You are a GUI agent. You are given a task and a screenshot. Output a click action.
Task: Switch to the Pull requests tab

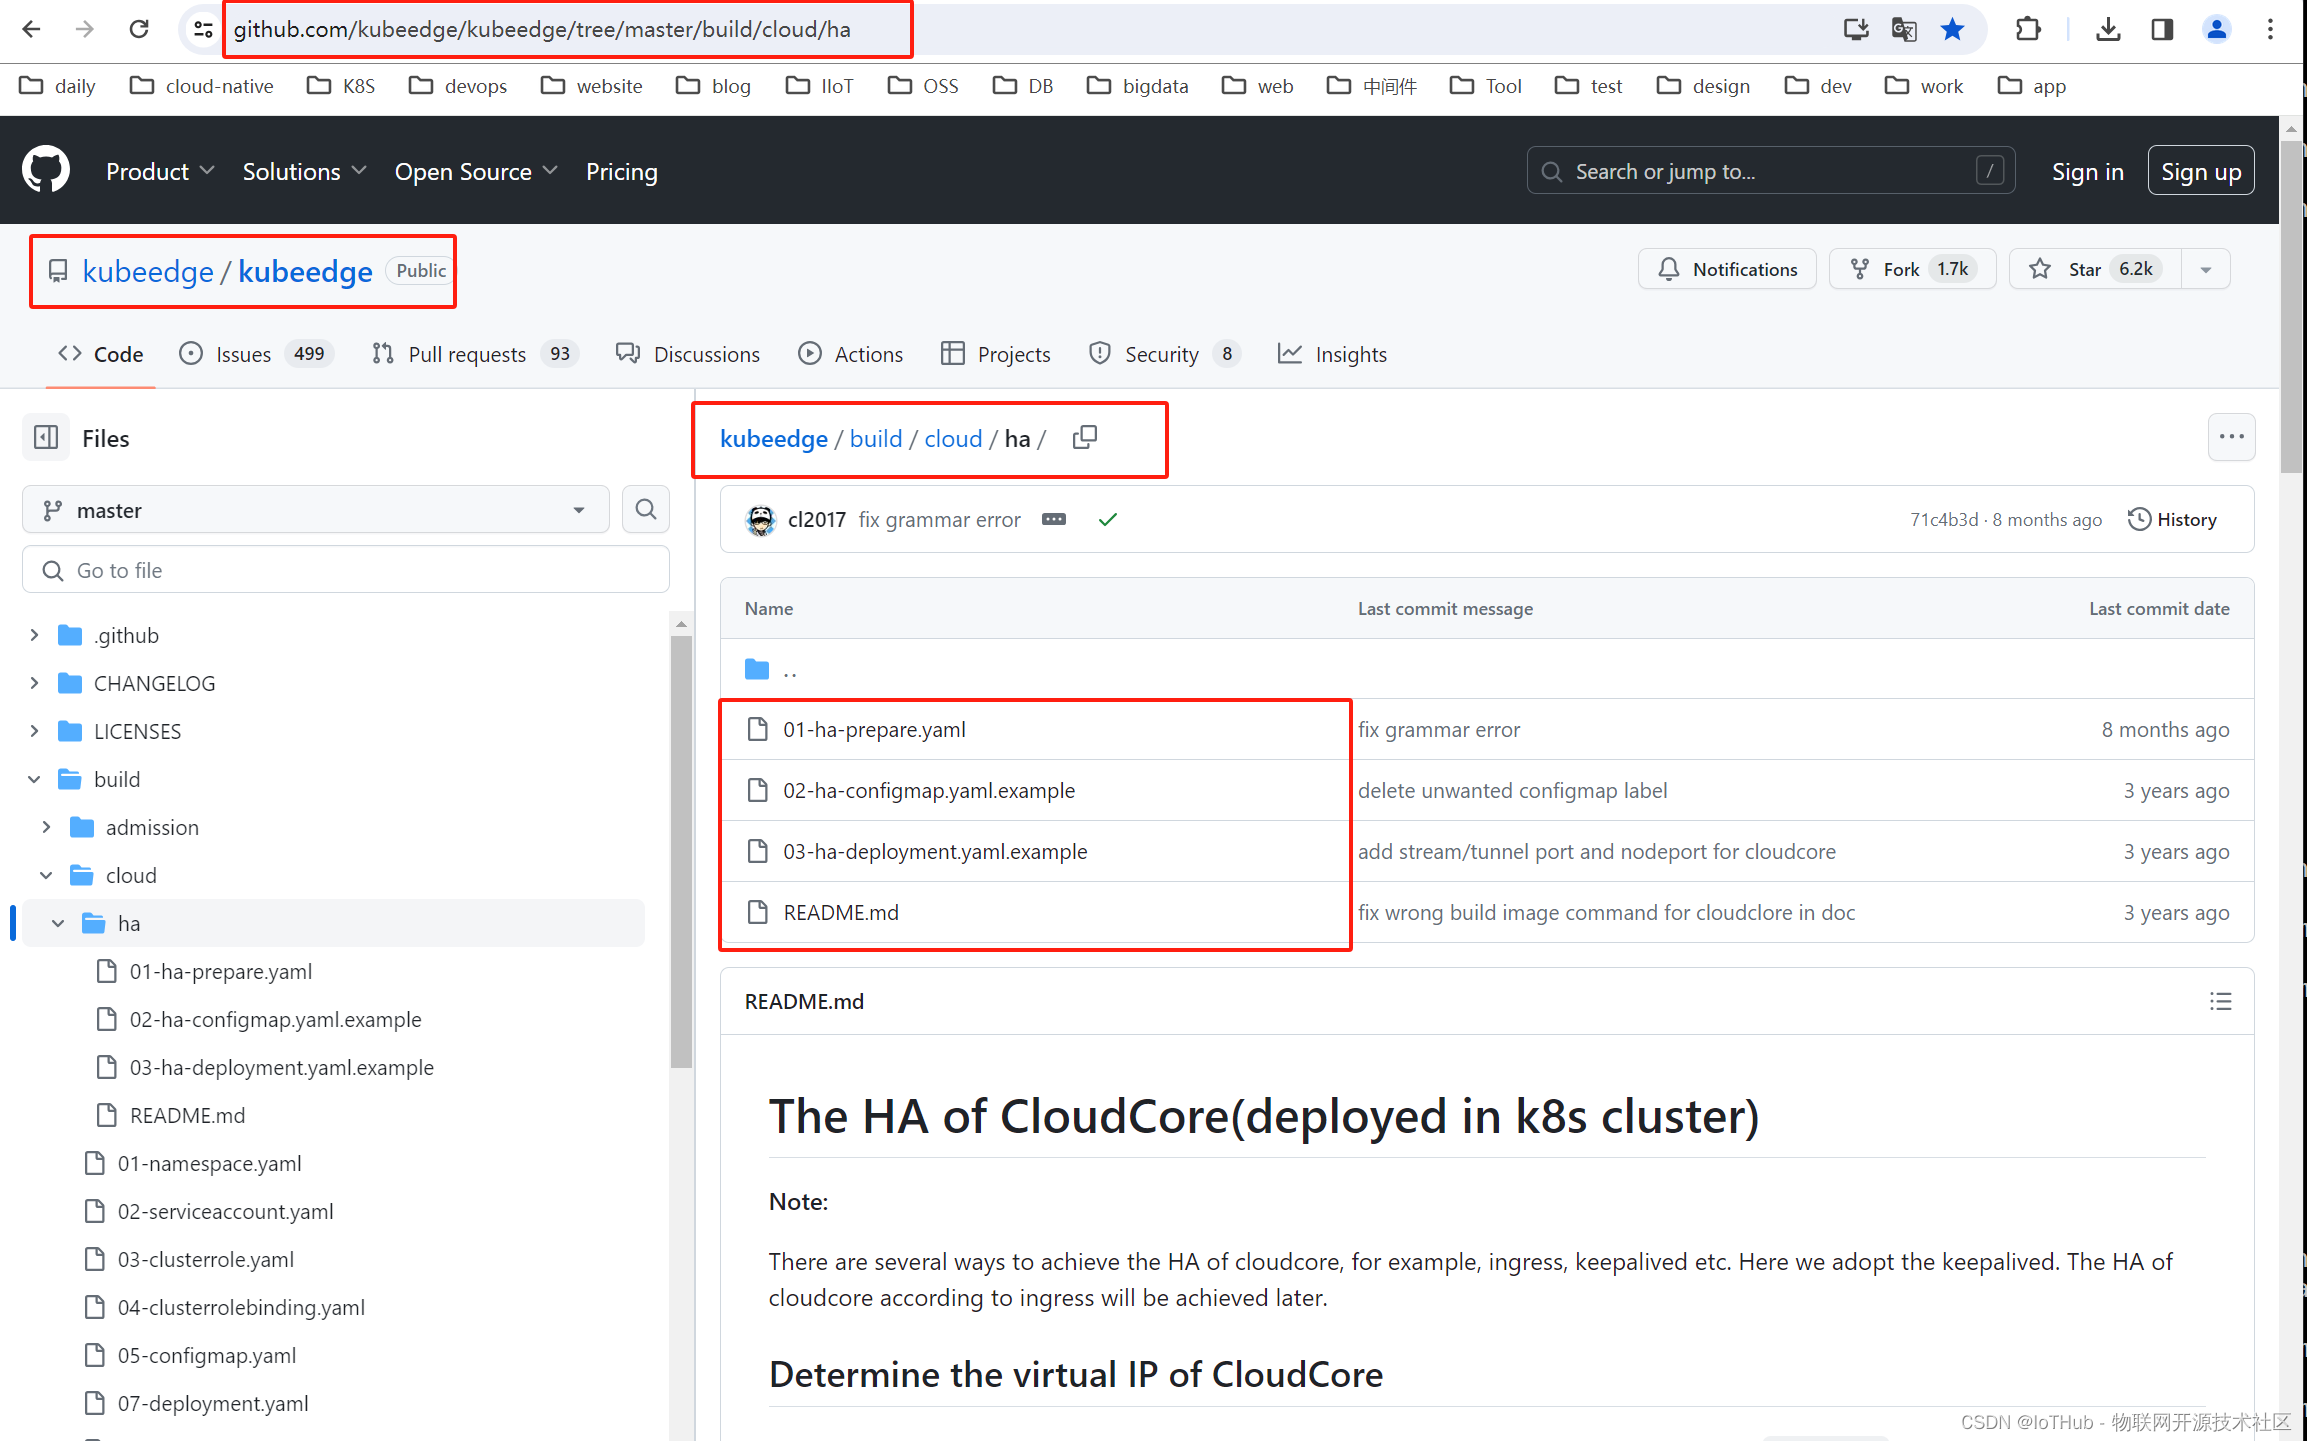pos(474,354)
